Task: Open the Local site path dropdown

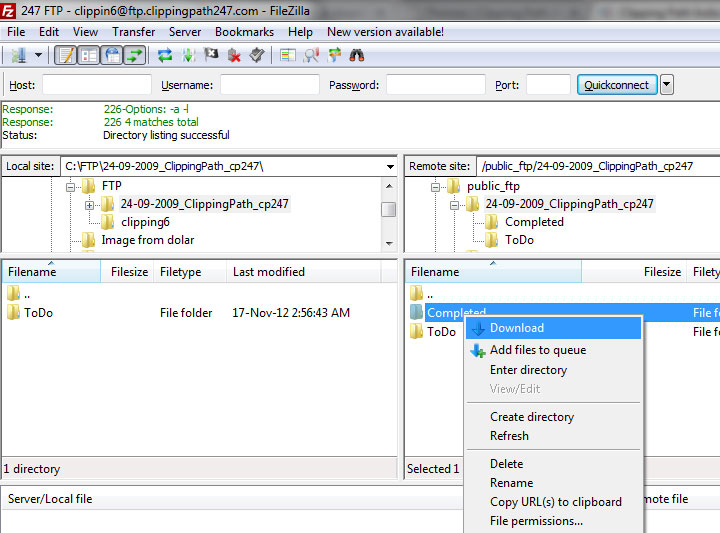Action: click(390, 167)
